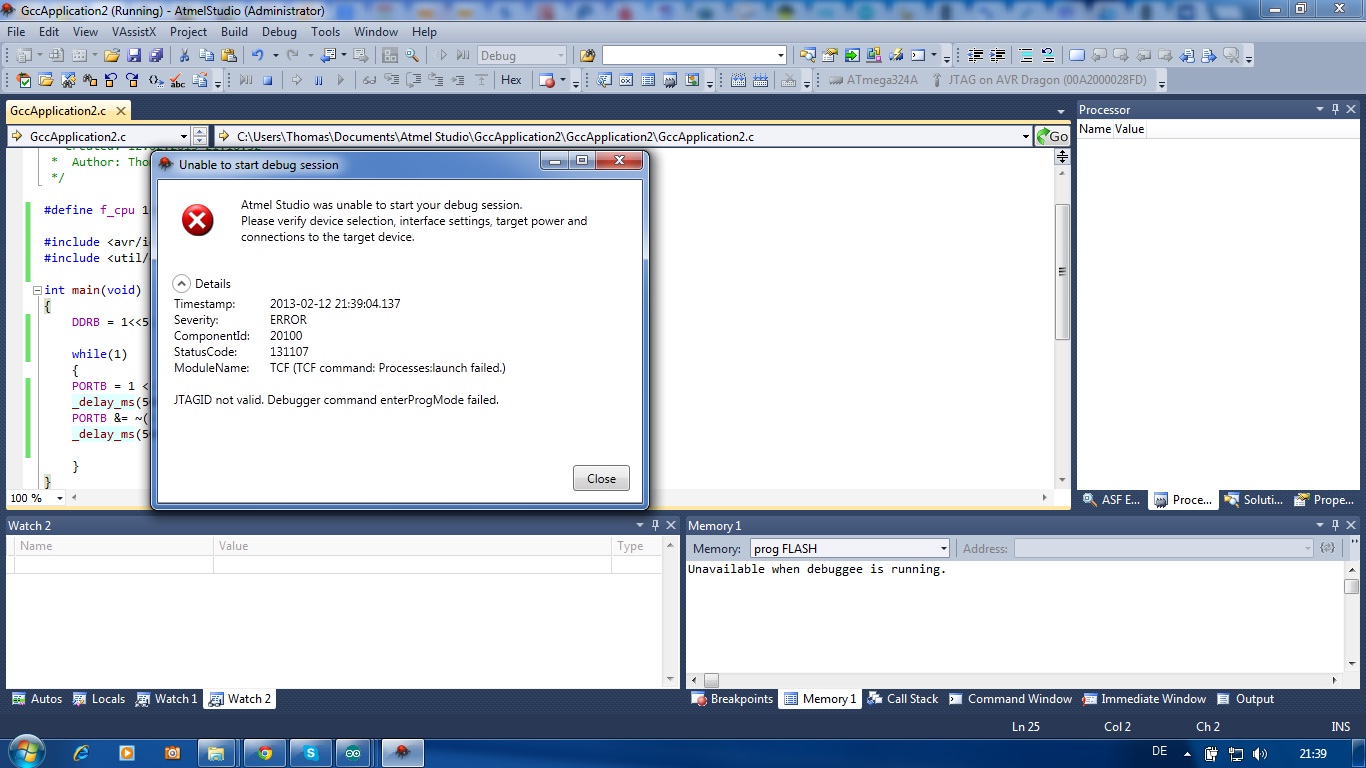Click Increase Indent toolbar icon
Viewport: 1366px width, 768px height.
pos(998,55)
